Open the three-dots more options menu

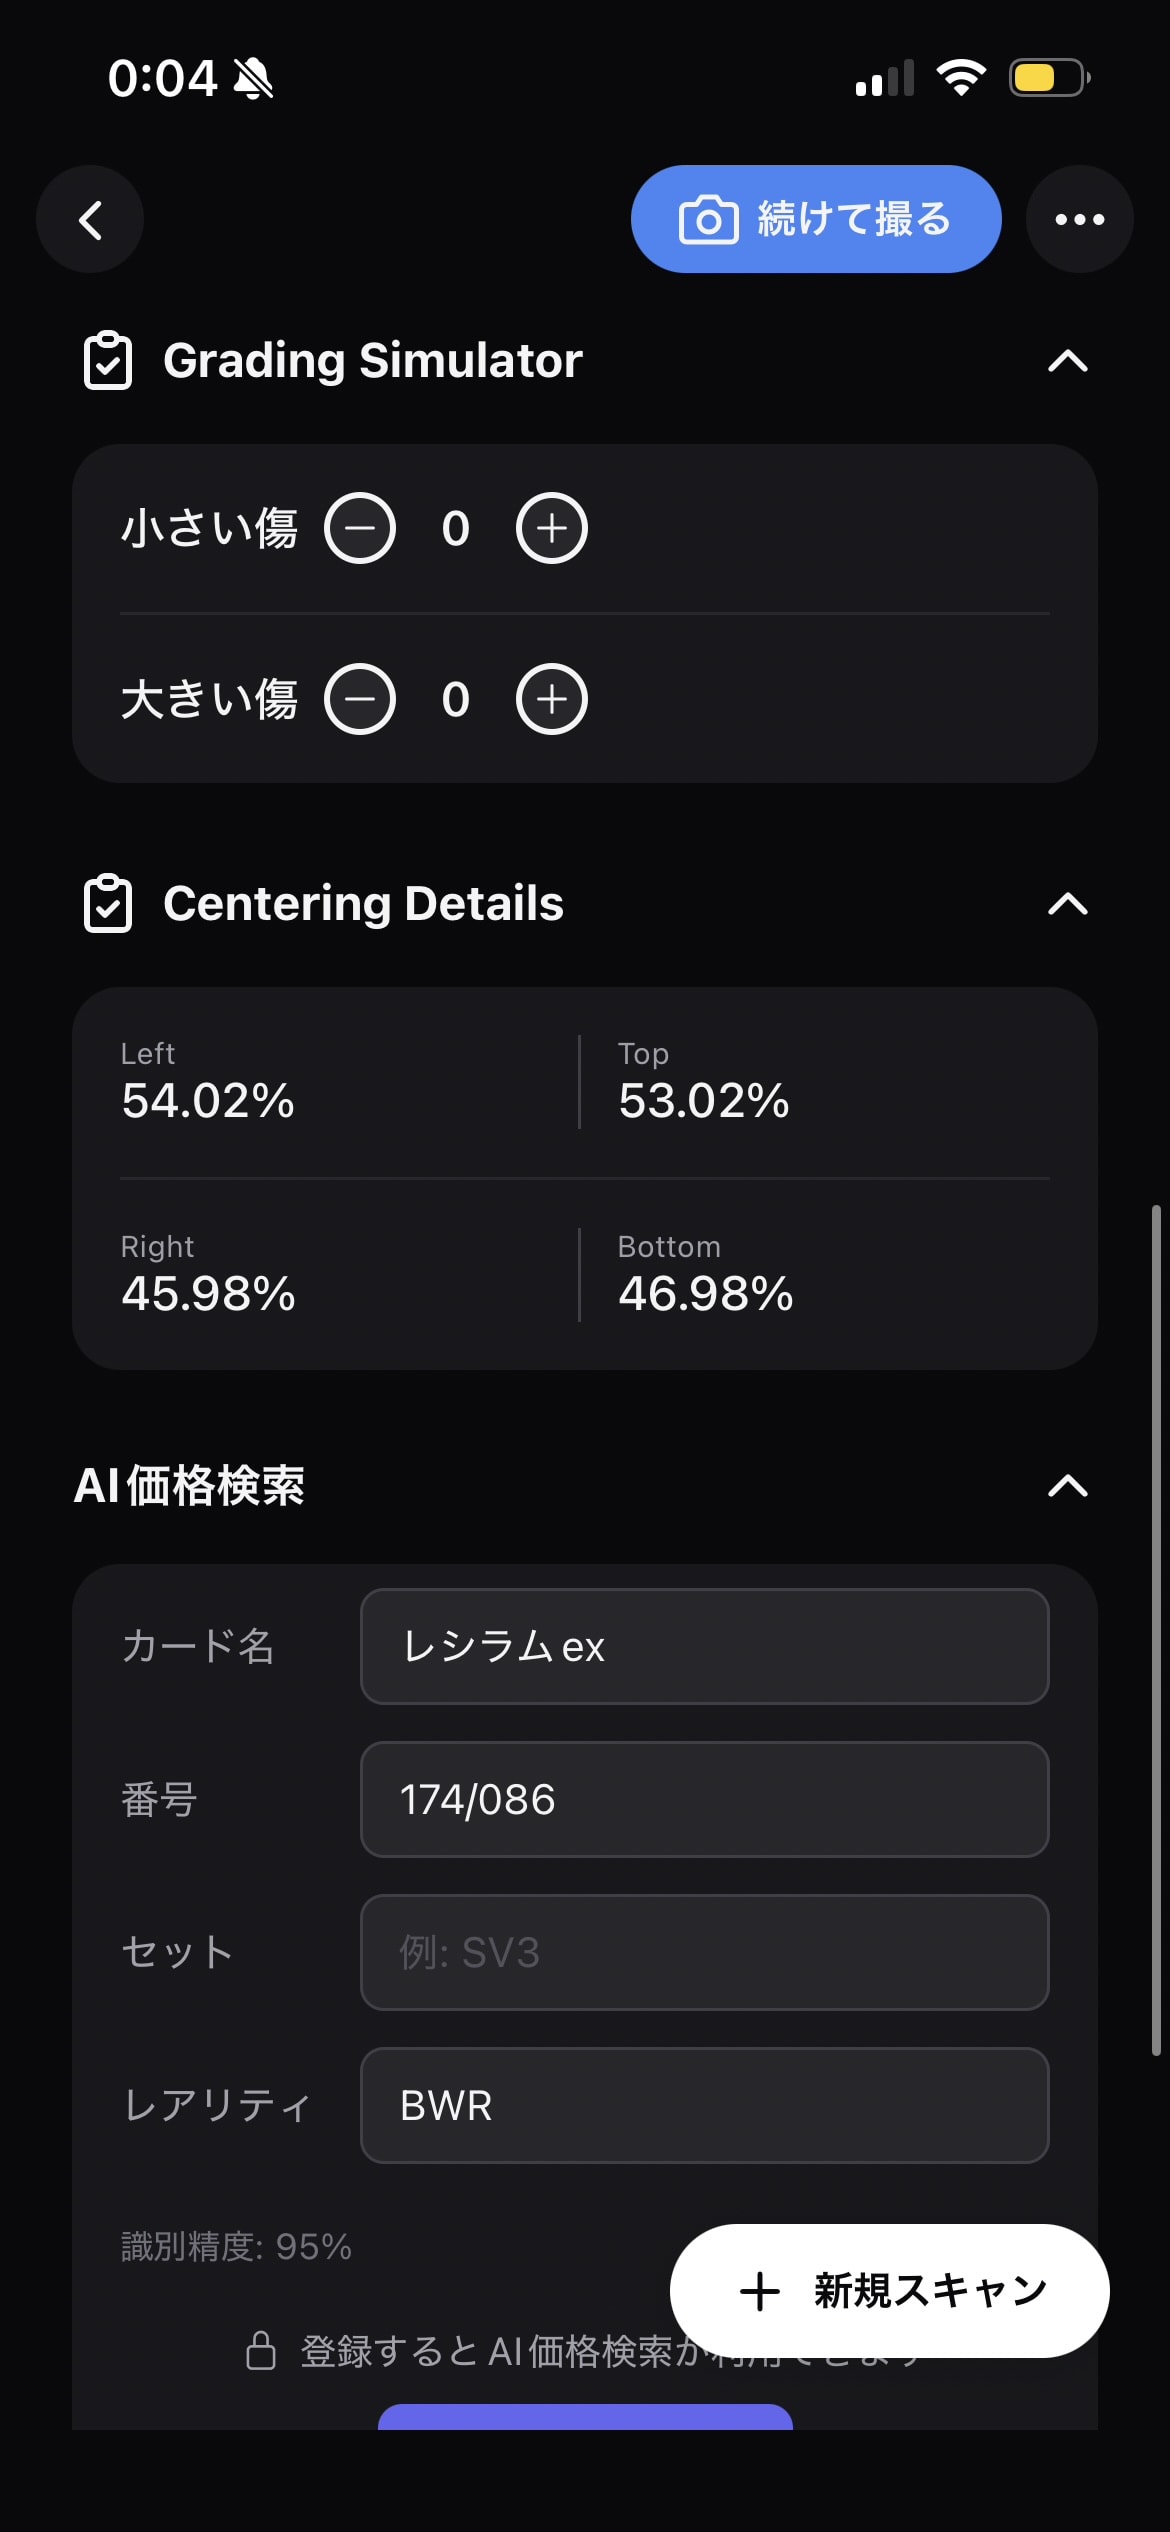[1079, 219]
